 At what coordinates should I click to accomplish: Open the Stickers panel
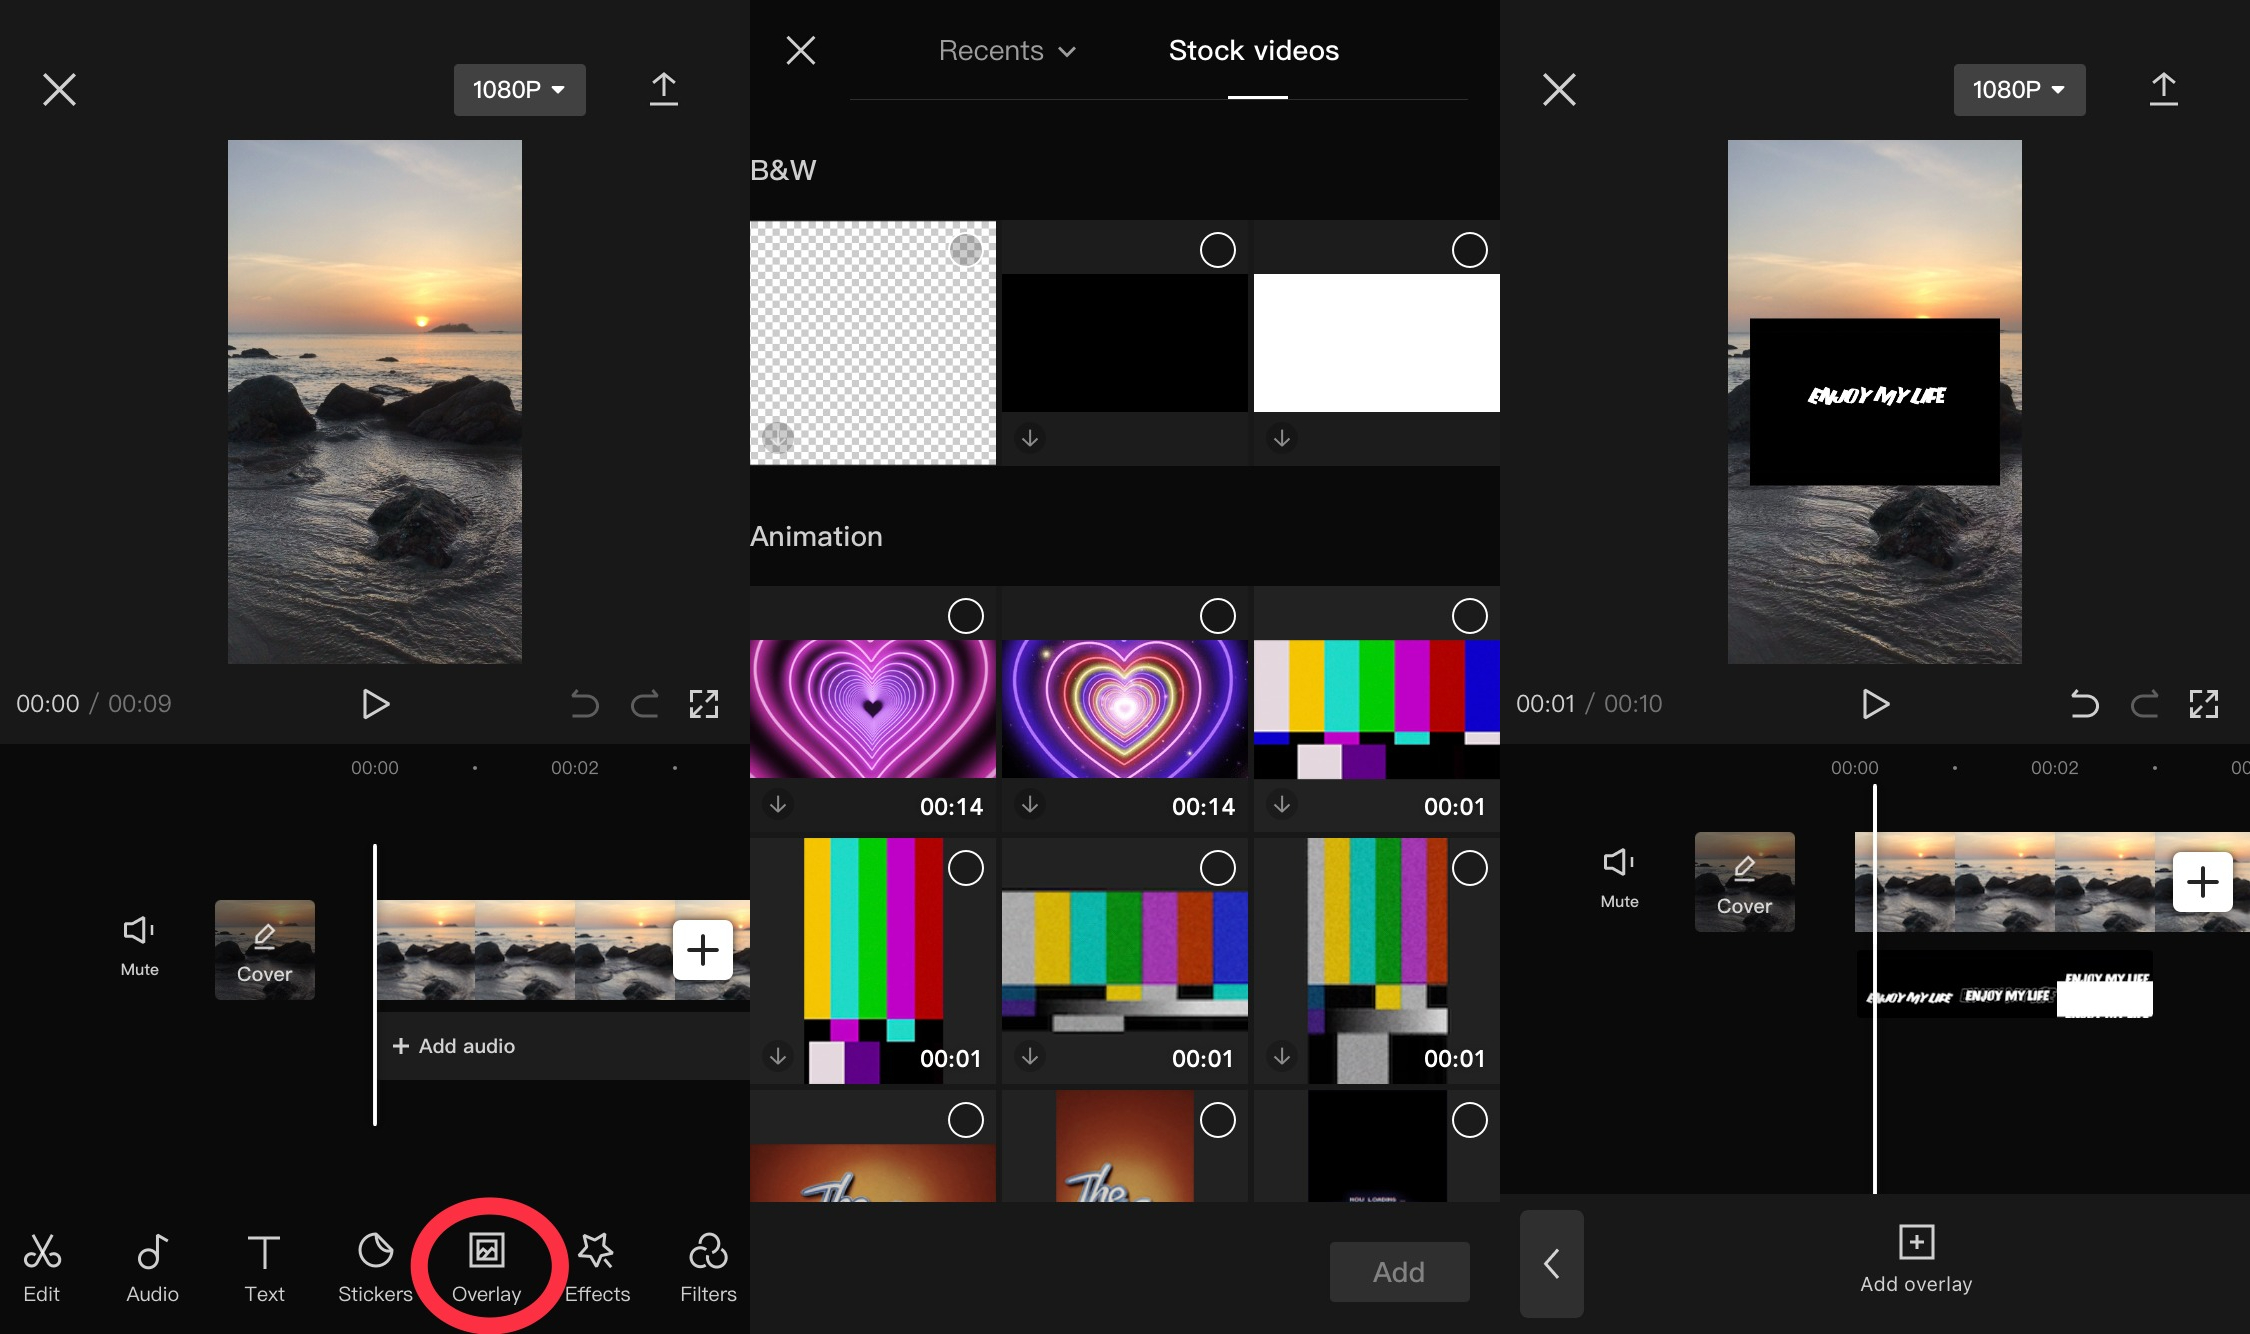tap(375, 1267)
